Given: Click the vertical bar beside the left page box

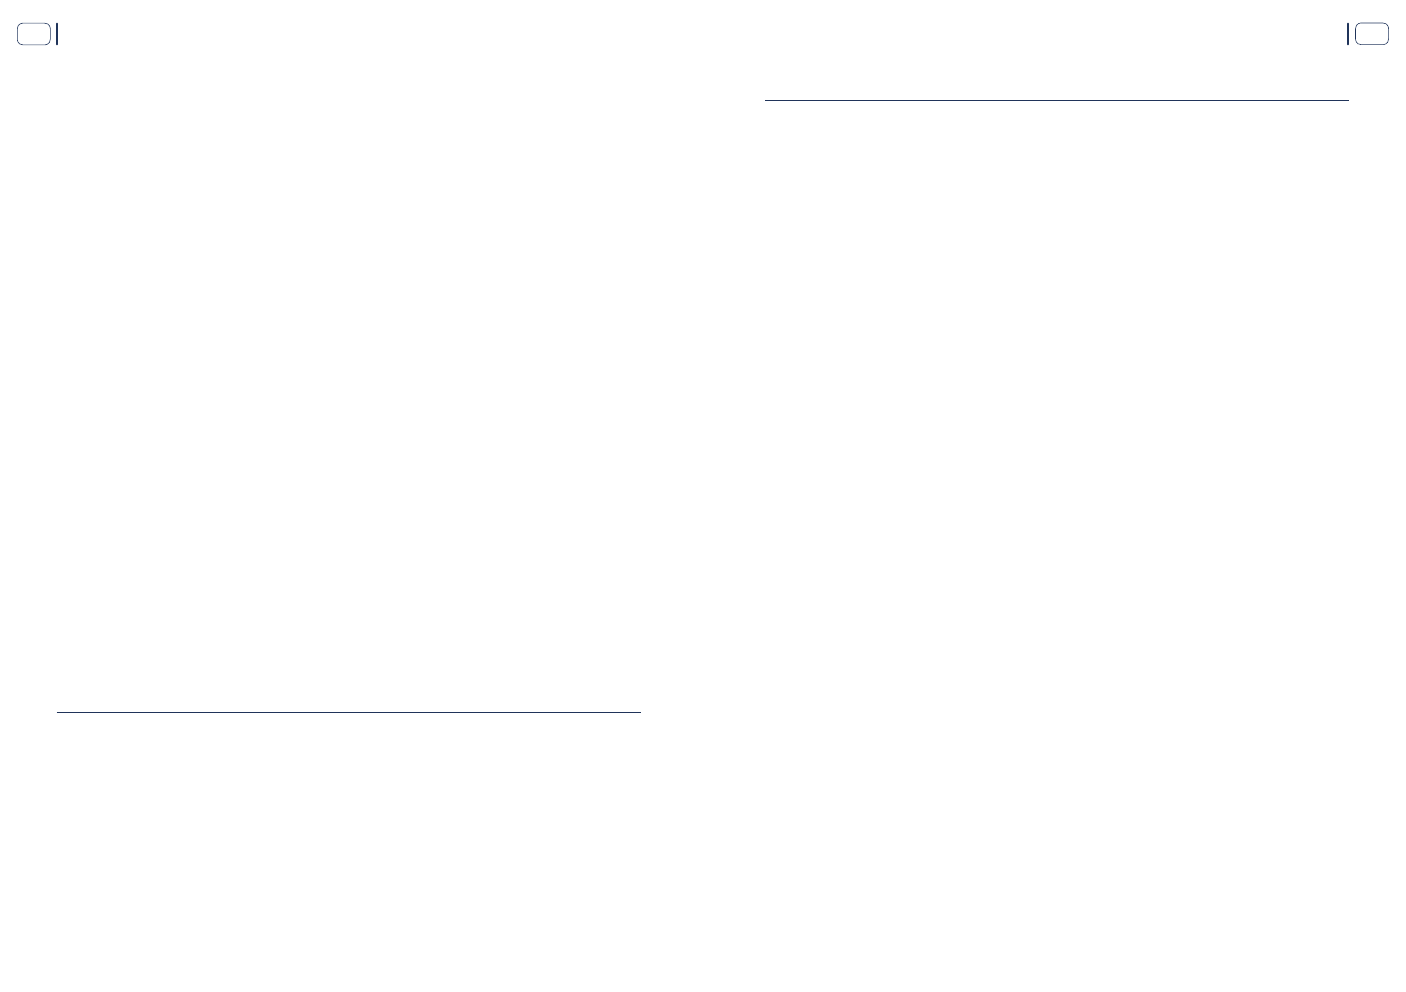Looking at the screenshot, I should pos(57,34).
